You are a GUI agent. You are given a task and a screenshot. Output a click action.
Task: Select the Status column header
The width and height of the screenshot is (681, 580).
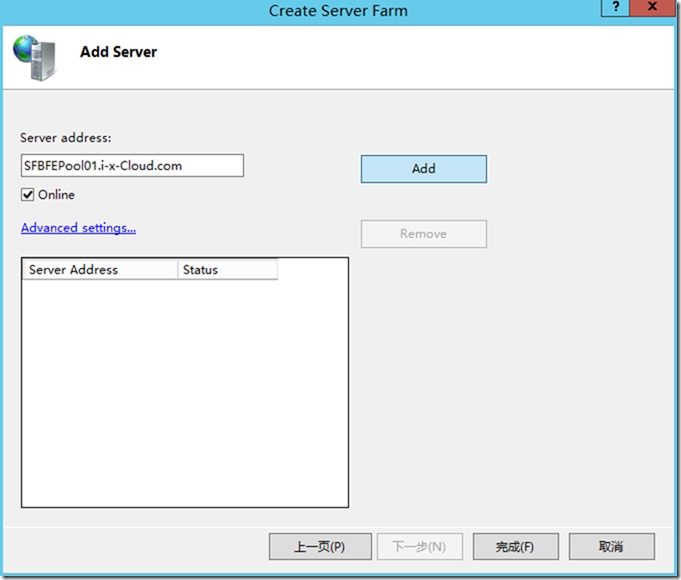(x=228, y=270)
